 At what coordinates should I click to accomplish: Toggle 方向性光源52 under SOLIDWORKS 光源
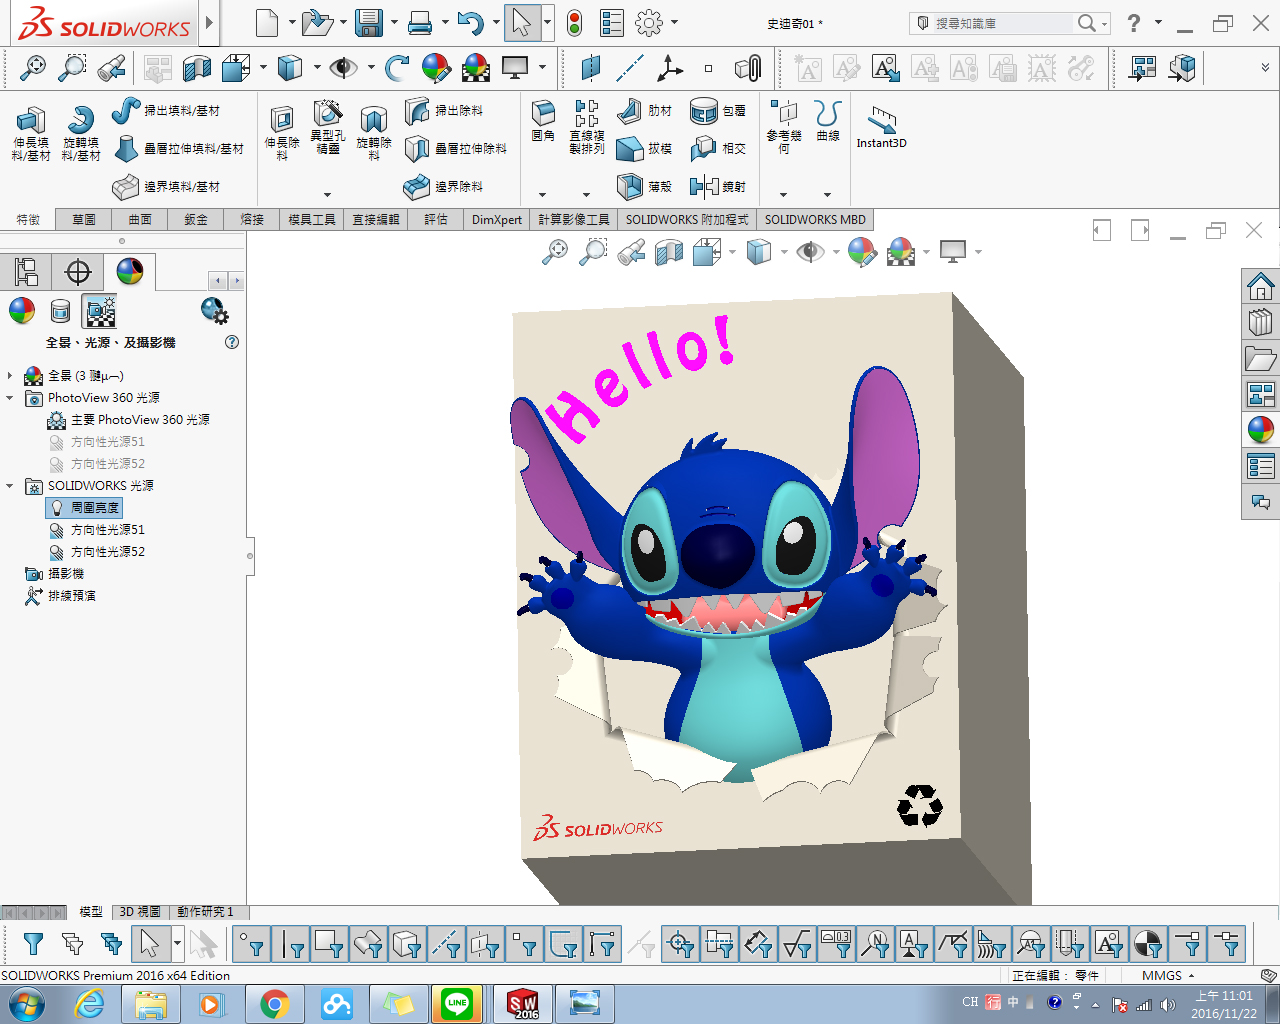(x=97, y=552)
